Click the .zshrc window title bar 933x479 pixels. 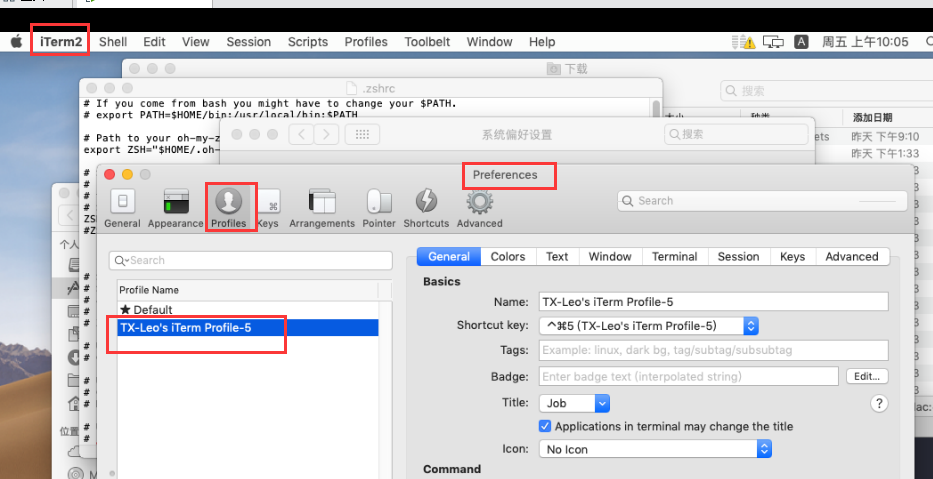(371, 88)
